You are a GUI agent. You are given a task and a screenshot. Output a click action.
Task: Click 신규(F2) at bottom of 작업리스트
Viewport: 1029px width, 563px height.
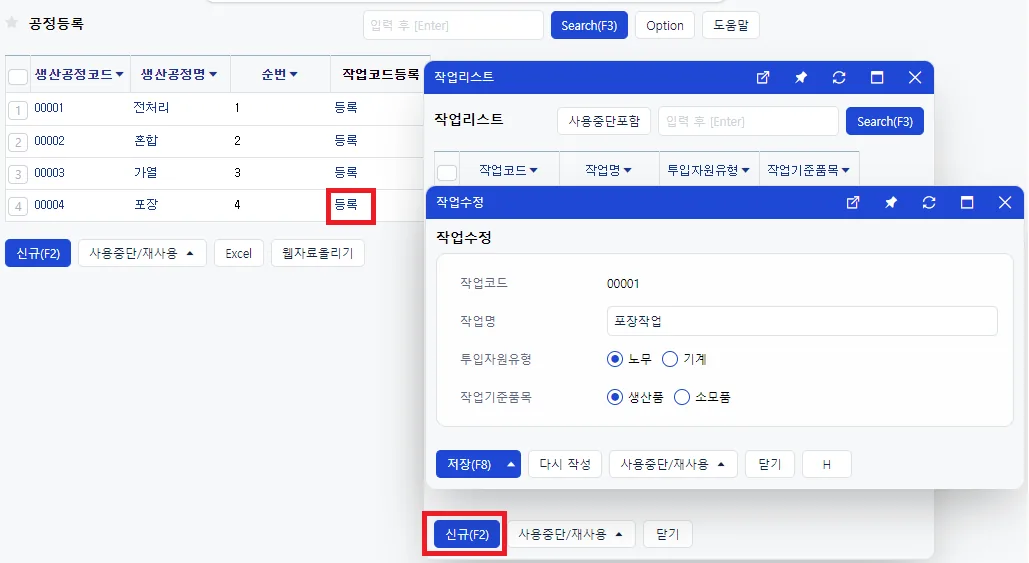[467, 534]
